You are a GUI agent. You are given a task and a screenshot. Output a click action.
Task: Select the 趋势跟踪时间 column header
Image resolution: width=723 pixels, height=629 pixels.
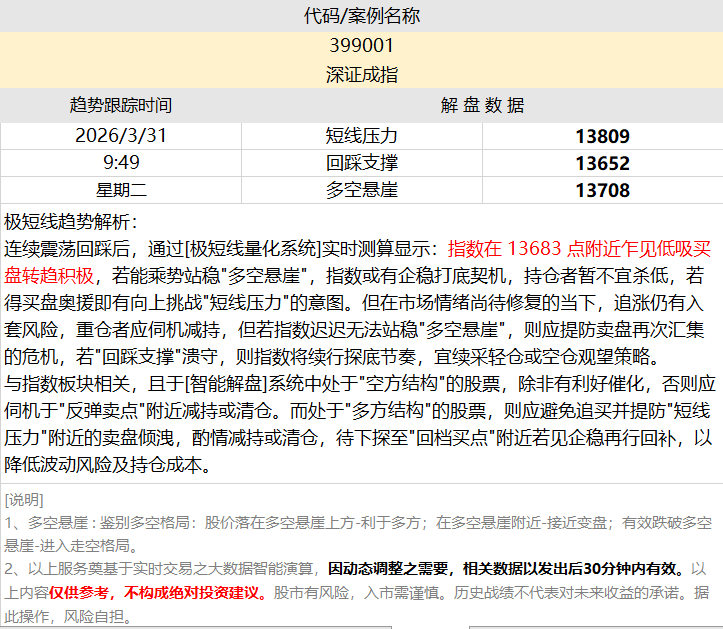coord(120,106)
